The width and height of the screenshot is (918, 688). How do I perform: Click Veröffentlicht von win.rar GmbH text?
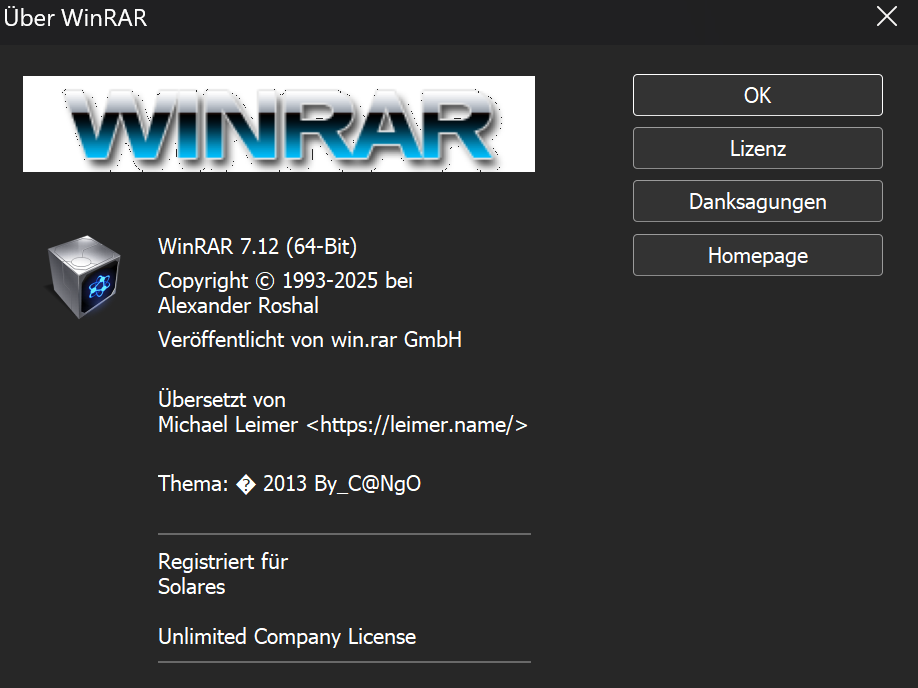pos(310,340)
